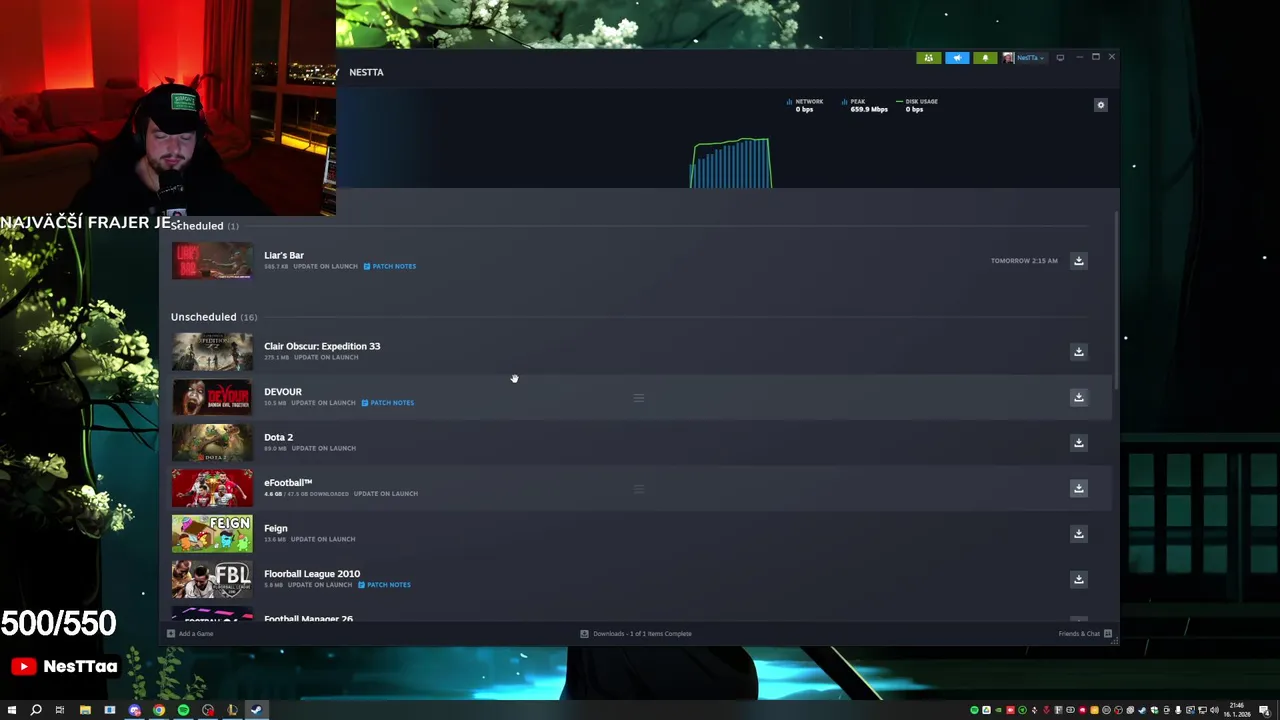Click the system tray volume icon
This screenshot has height=720, width=1280.
(1214, 710)
